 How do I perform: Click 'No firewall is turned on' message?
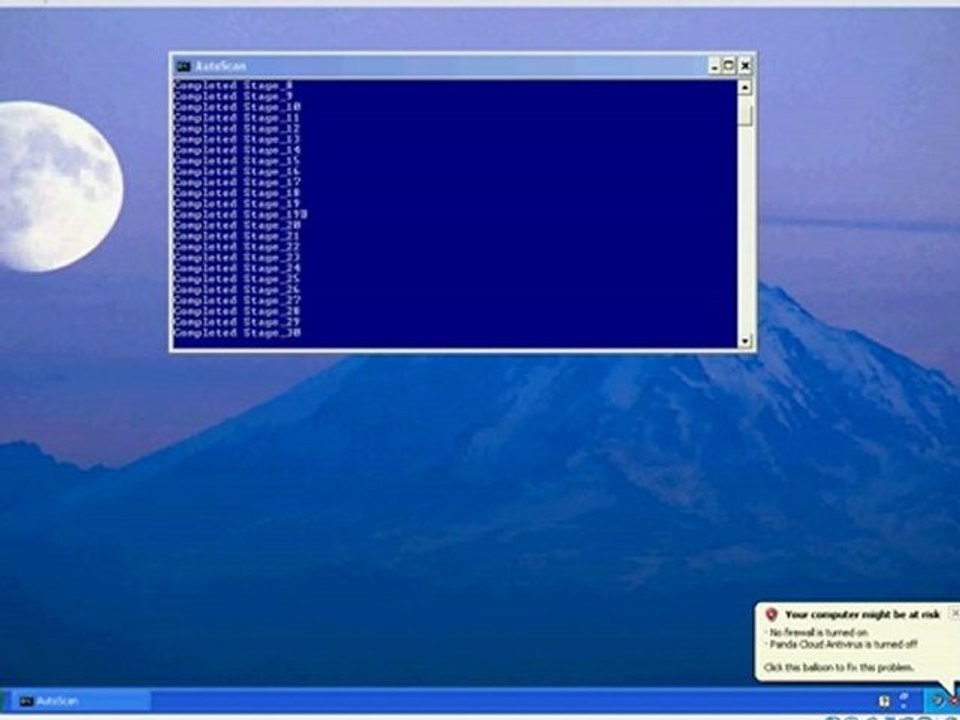pyautogui.click(x=818, y=632)
